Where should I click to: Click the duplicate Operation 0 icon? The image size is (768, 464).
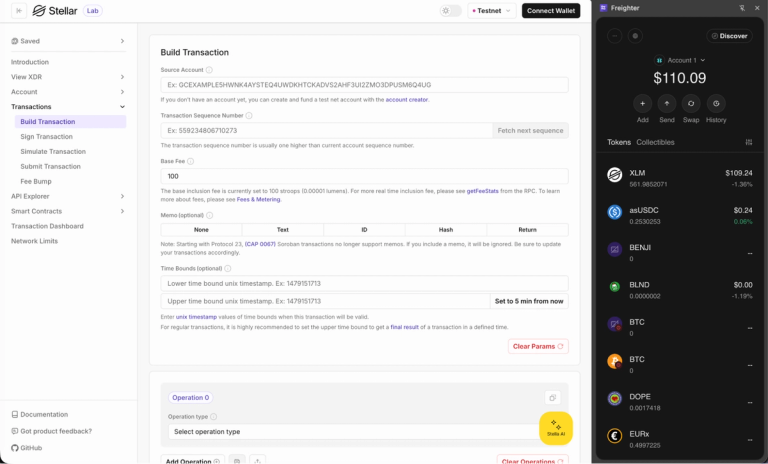[x=552, y=398]
